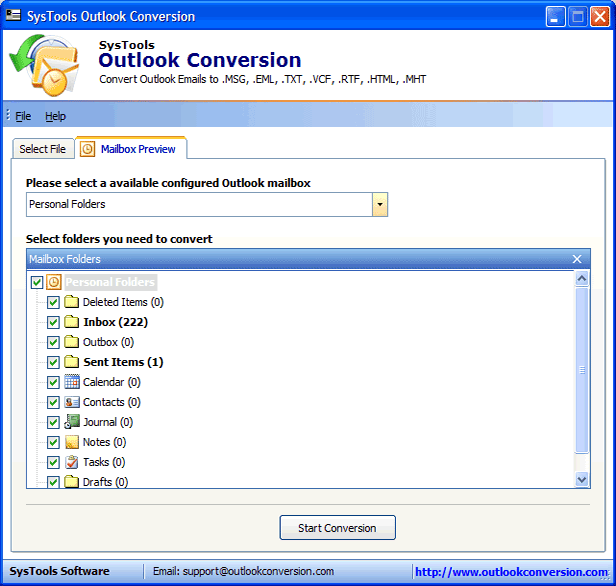This screenshot has height=586, width=616.
Task: Uncheck the Inbox (222) checkbox
Action: 53,322
